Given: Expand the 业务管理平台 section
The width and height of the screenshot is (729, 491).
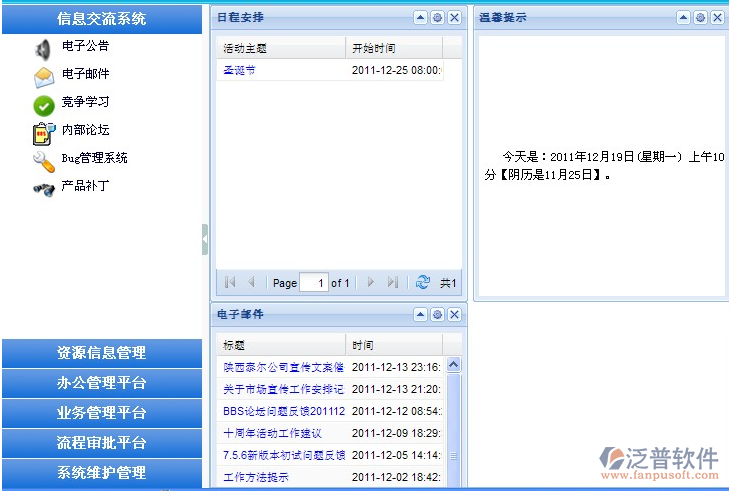Looking at the screenshot, I should tap(102, 413).
